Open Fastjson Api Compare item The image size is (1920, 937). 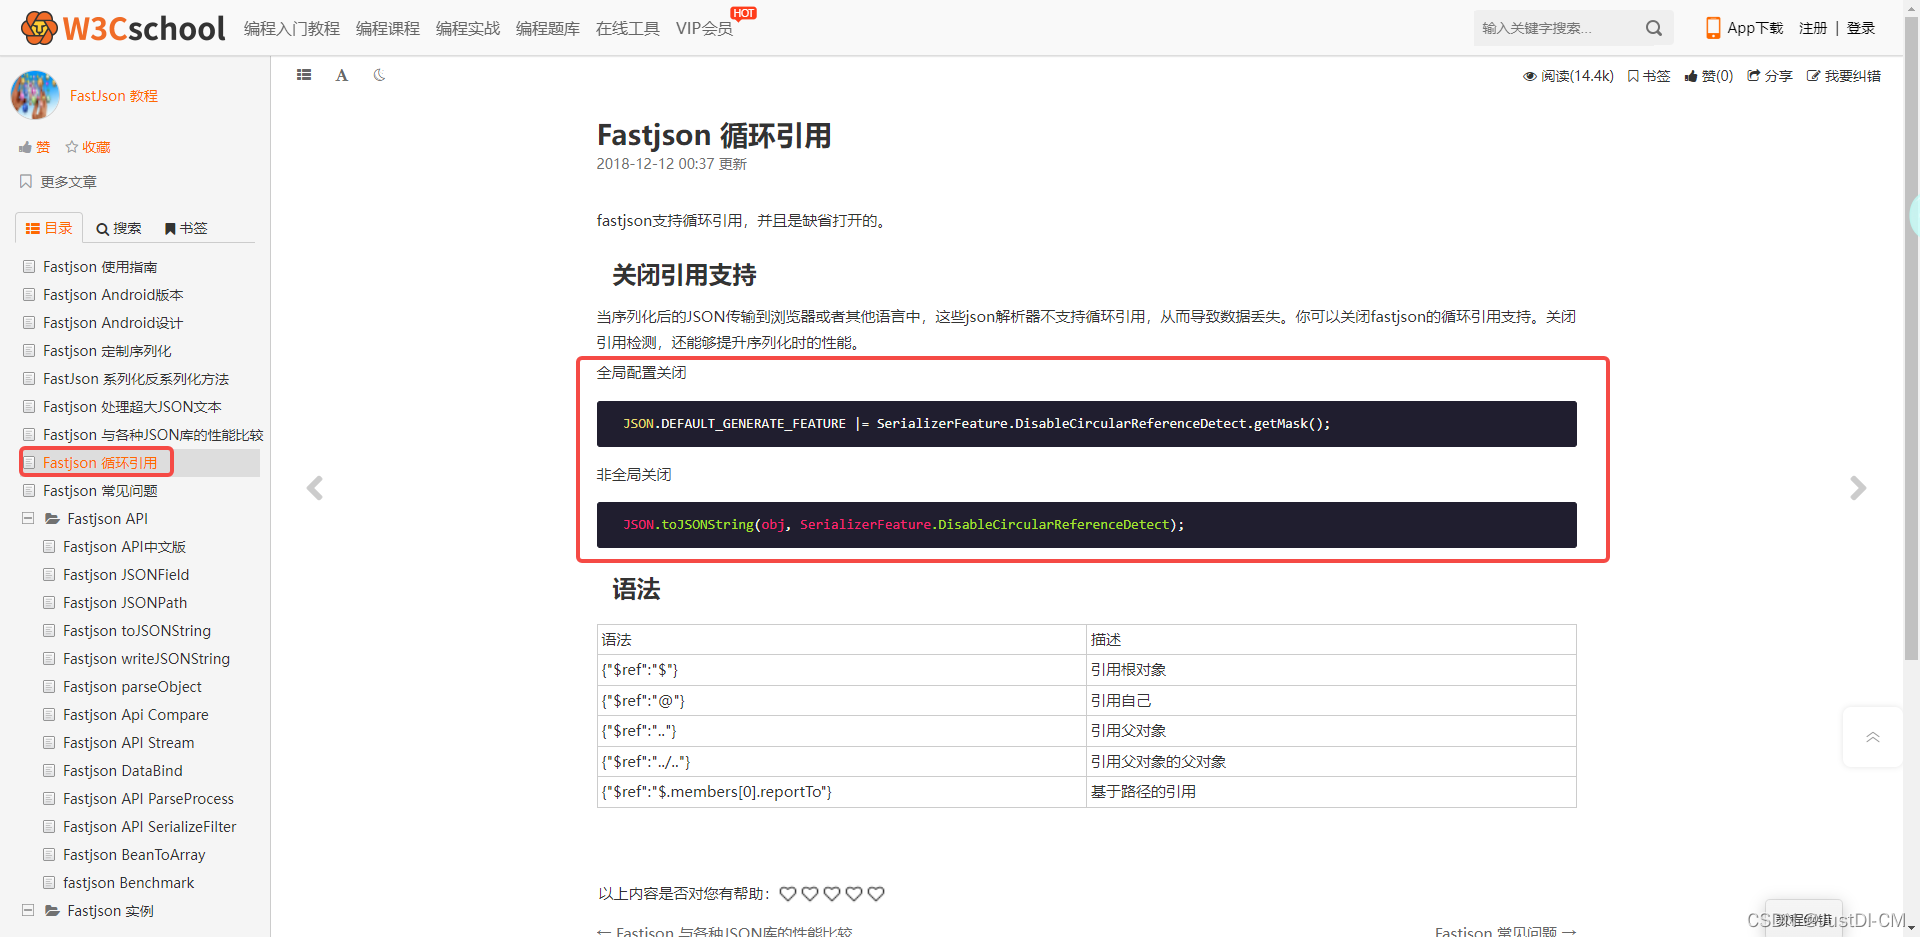(136, 715)
